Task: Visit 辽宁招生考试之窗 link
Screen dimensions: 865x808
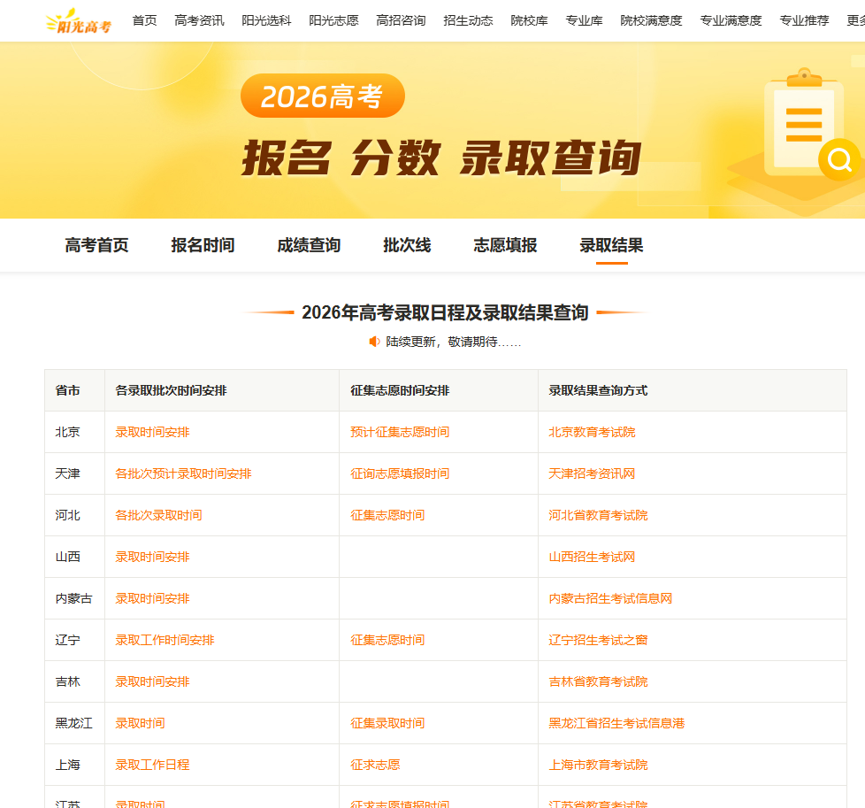Action: [598, 640]
